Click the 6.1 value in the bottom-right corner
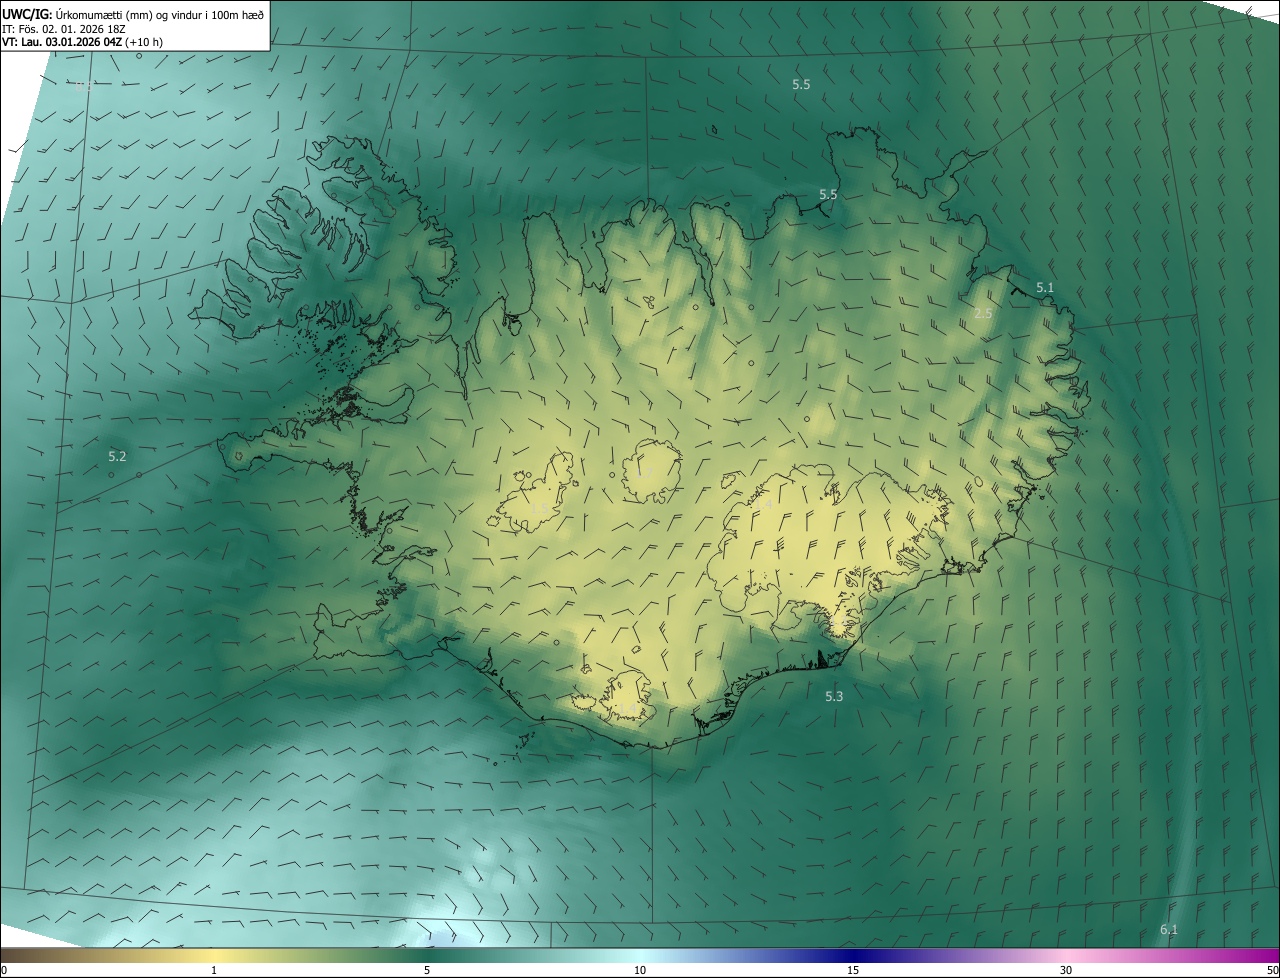Screen dimensions: 1280x978 (1169, 930)
